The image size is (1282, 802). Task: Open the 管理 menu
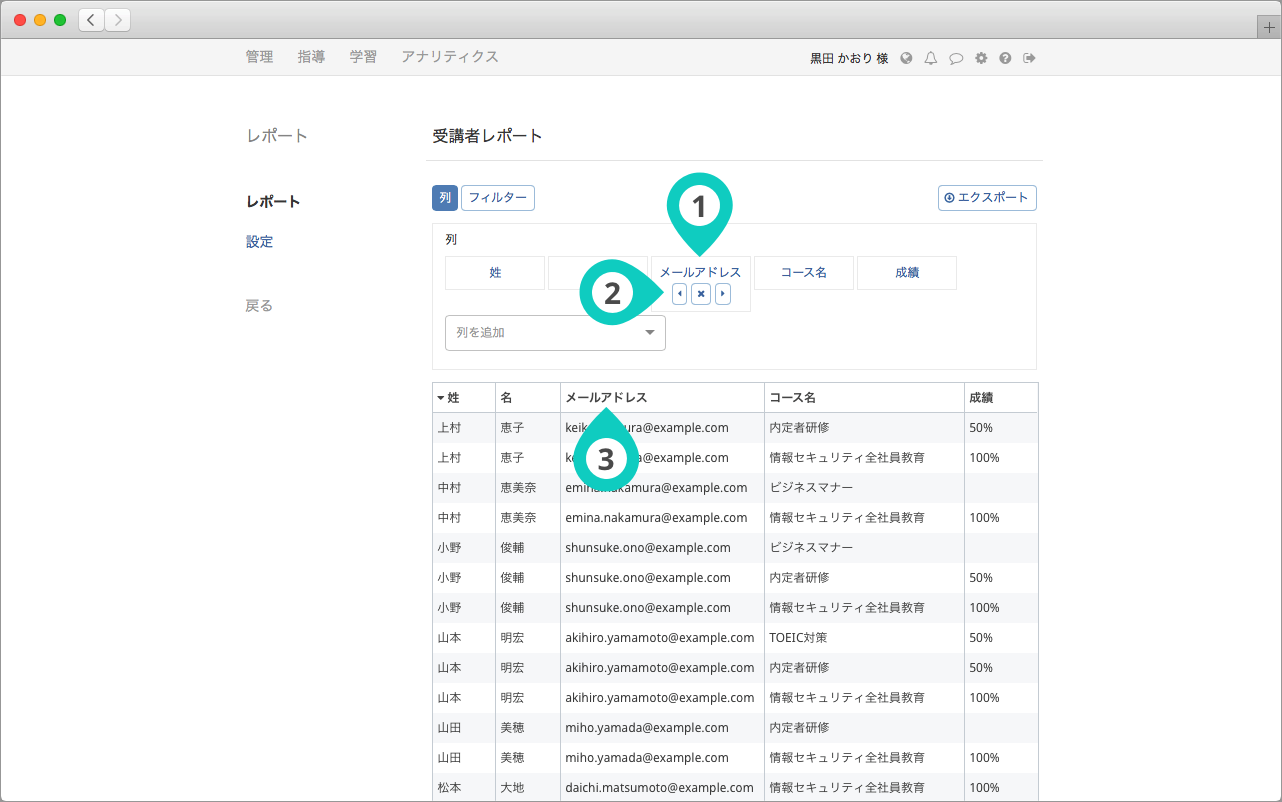coord(259,57)
